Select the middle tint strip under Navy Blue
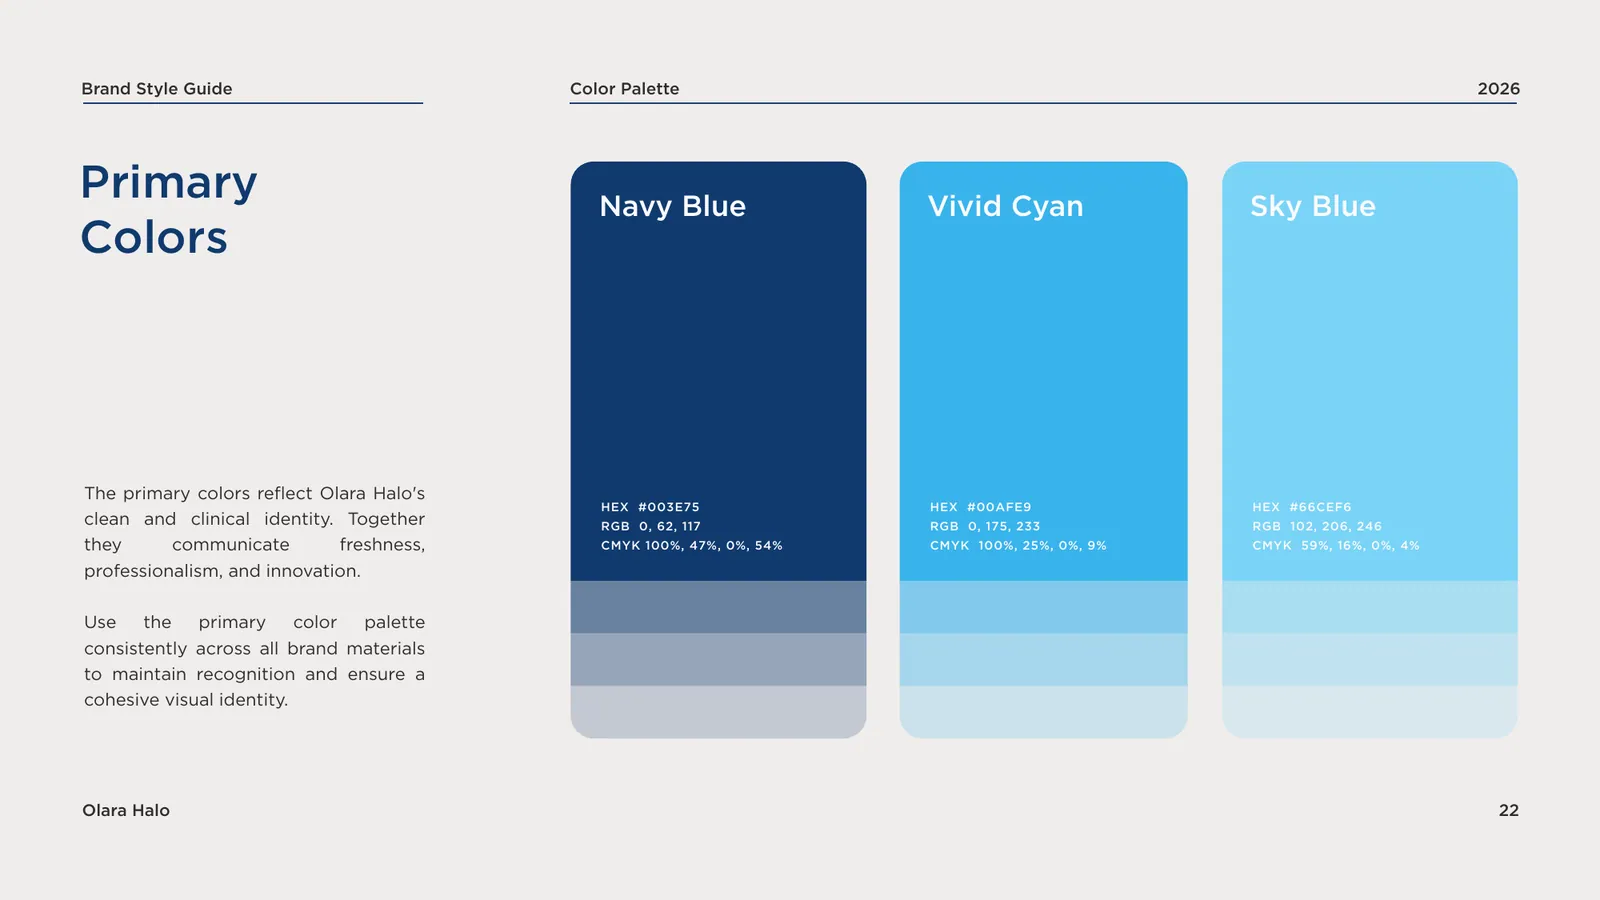This screenshot has width=1600, height=900. 718,659
